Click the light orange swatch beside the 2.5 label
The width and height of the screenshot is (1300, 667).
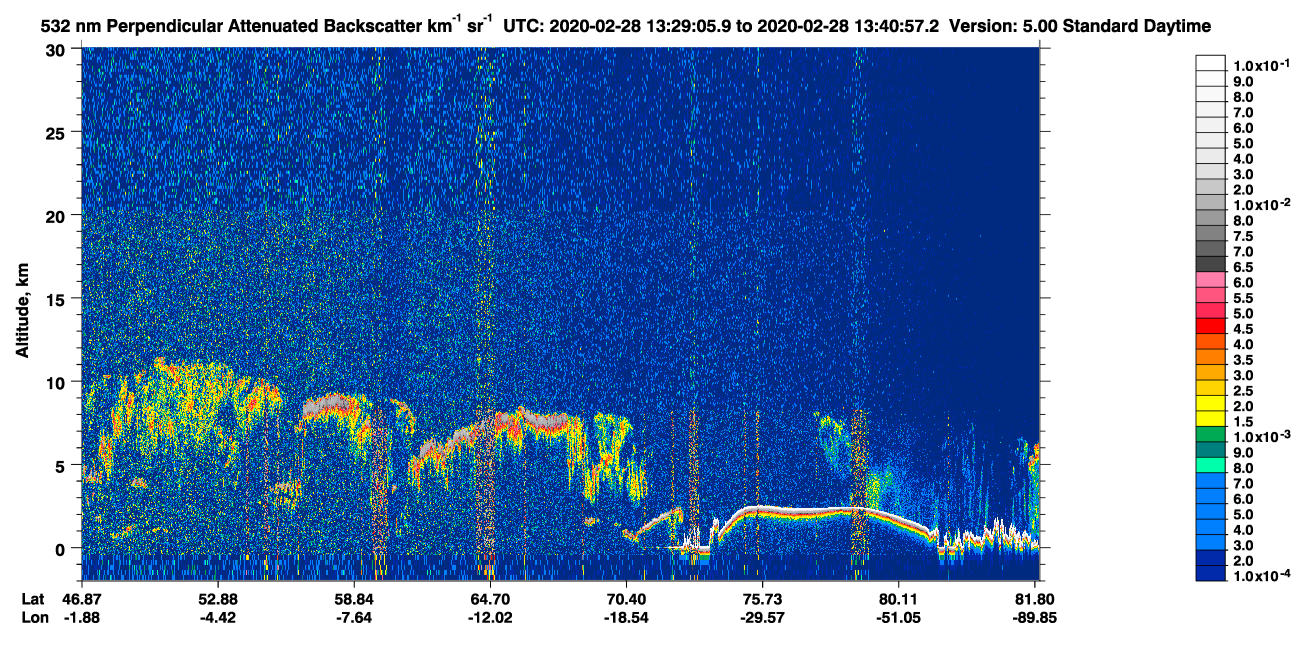click(x=1210, y=390)
